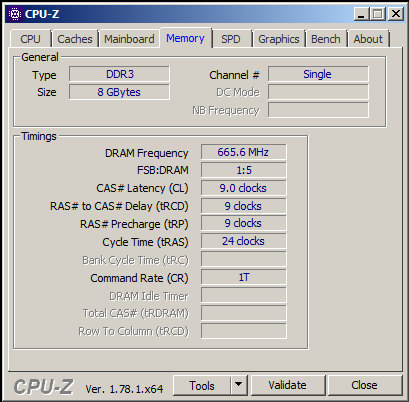Go to the SPD tab
The width and height of the screenshot is (409, 402).
coord(231,39)
